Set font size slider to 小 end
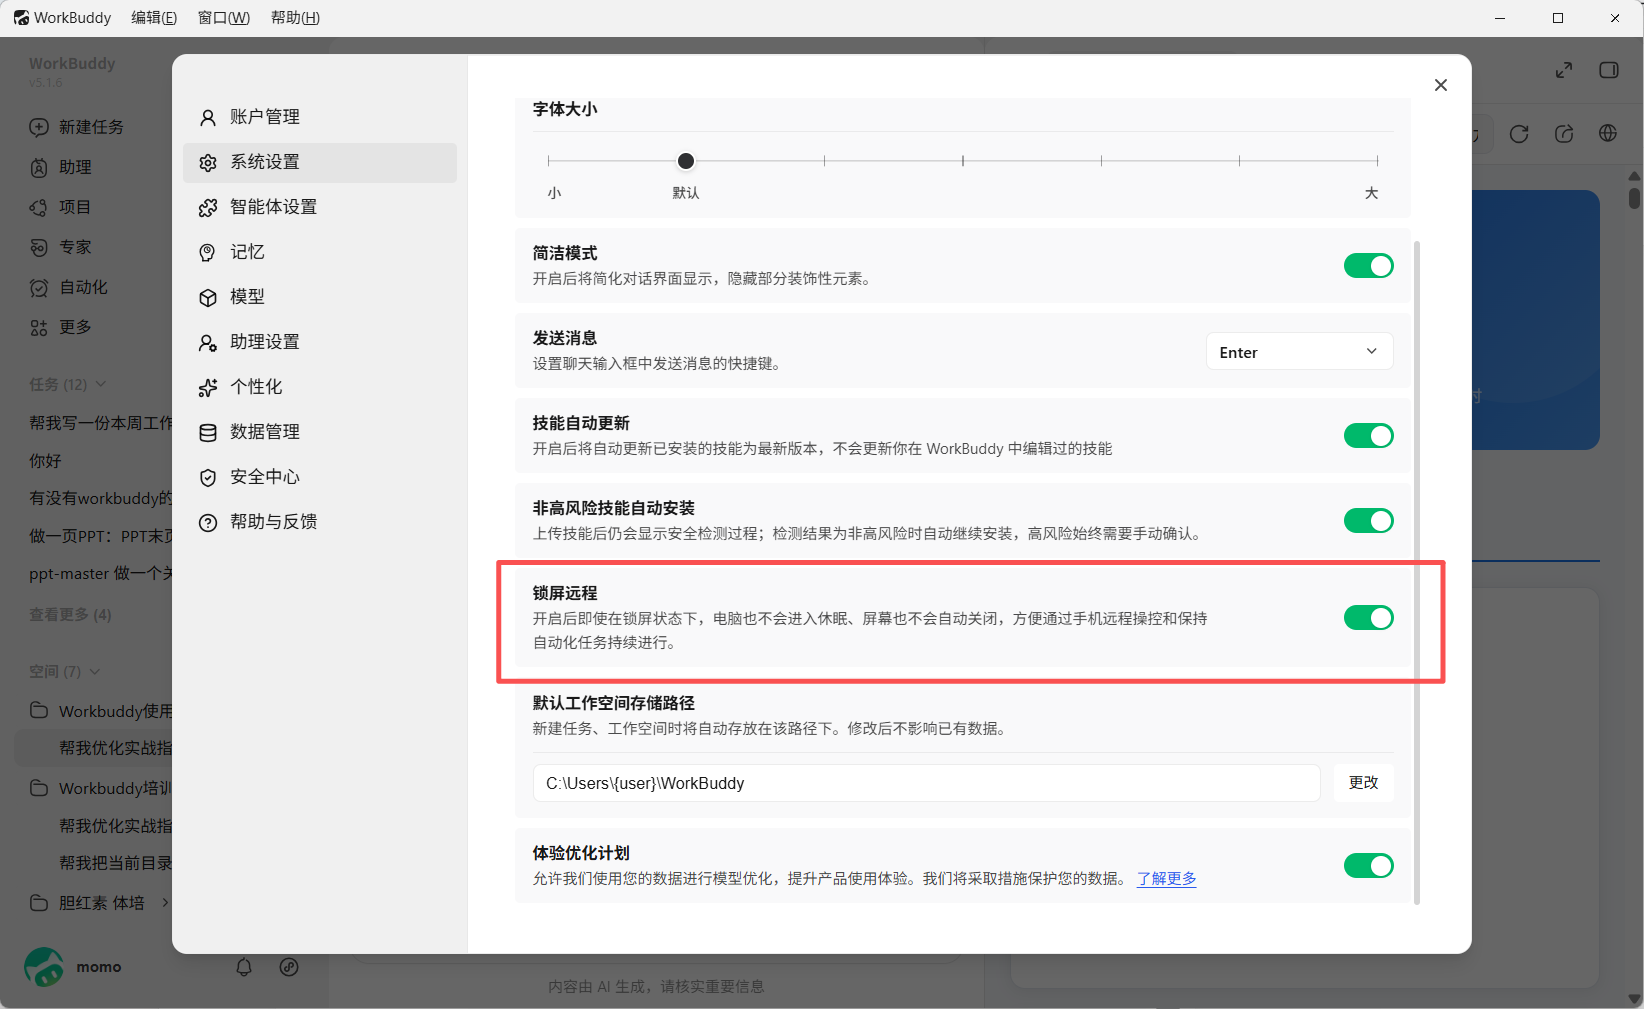Screen dimensions: 1644x1009 coord(549,161)
